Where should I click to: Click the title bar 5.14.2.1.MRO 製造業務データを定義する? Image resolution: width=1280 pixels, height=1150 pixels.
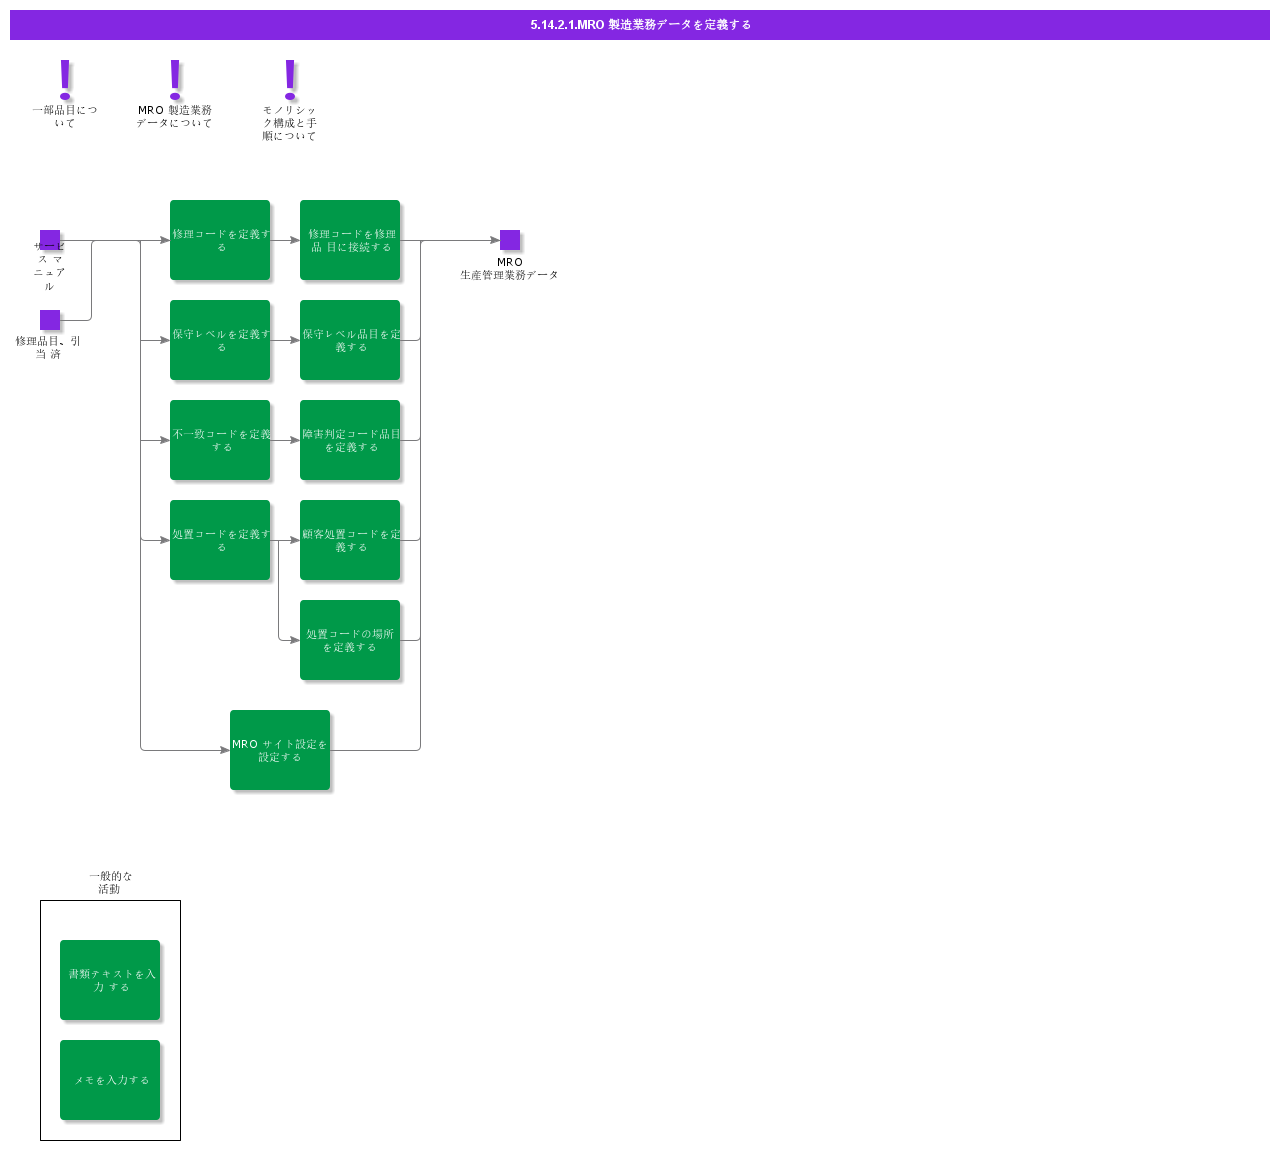coord(640,24)
